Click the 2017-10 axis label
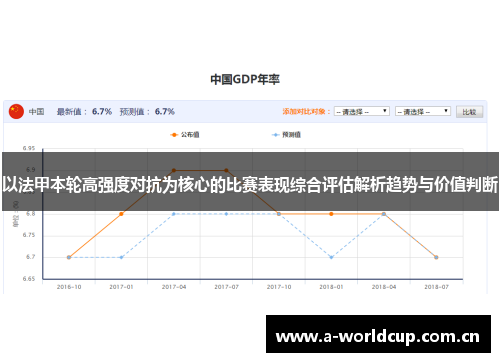 (x=279, y=287)
